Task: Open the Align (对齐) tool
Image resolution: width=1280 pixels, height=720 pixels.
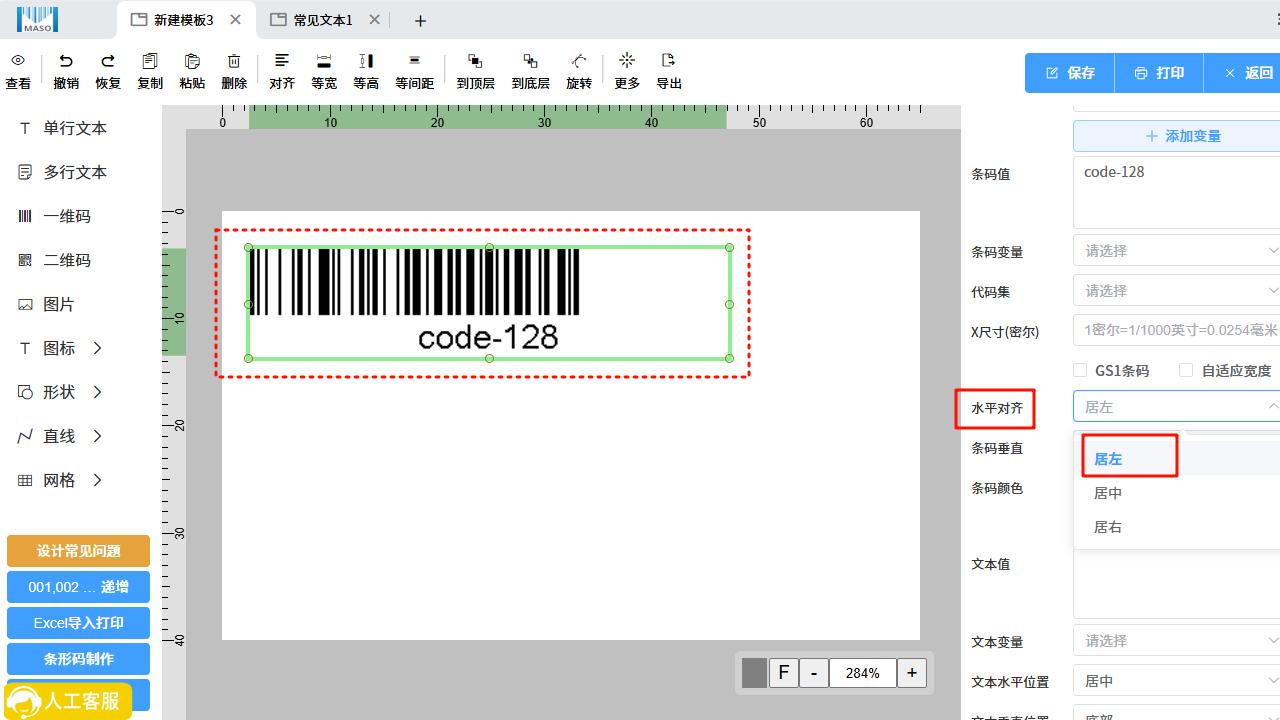Action: [x=282, y=62]
